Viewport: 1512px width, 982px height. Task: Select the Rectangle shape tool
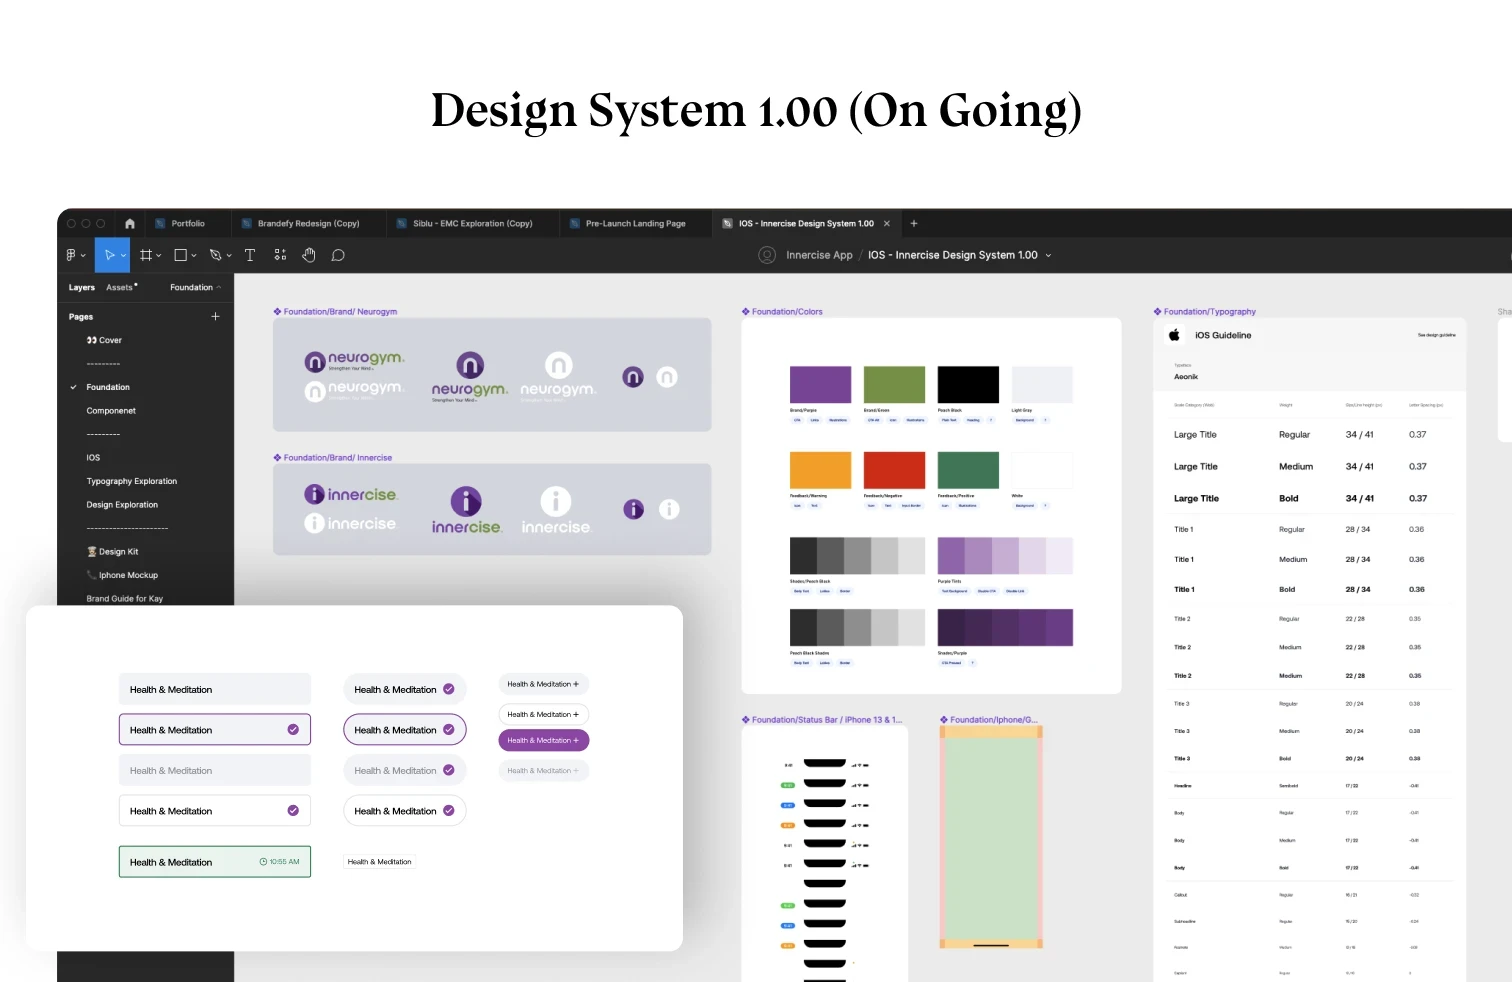[181, 255]
